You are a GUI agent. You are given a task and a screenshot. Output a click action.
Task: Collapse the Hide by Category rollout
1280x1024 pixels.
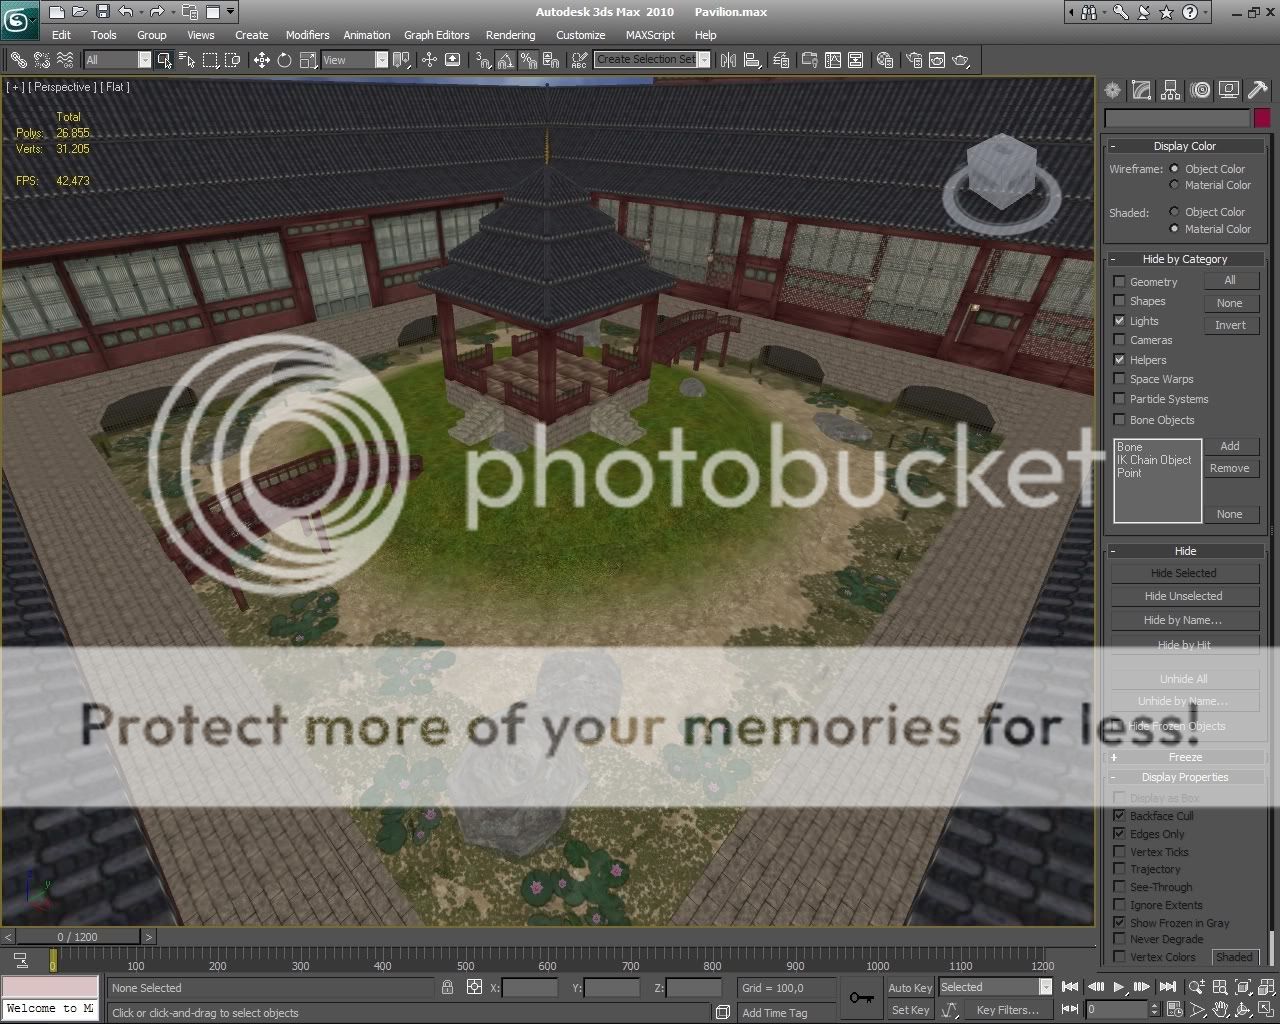(1184, 259)
